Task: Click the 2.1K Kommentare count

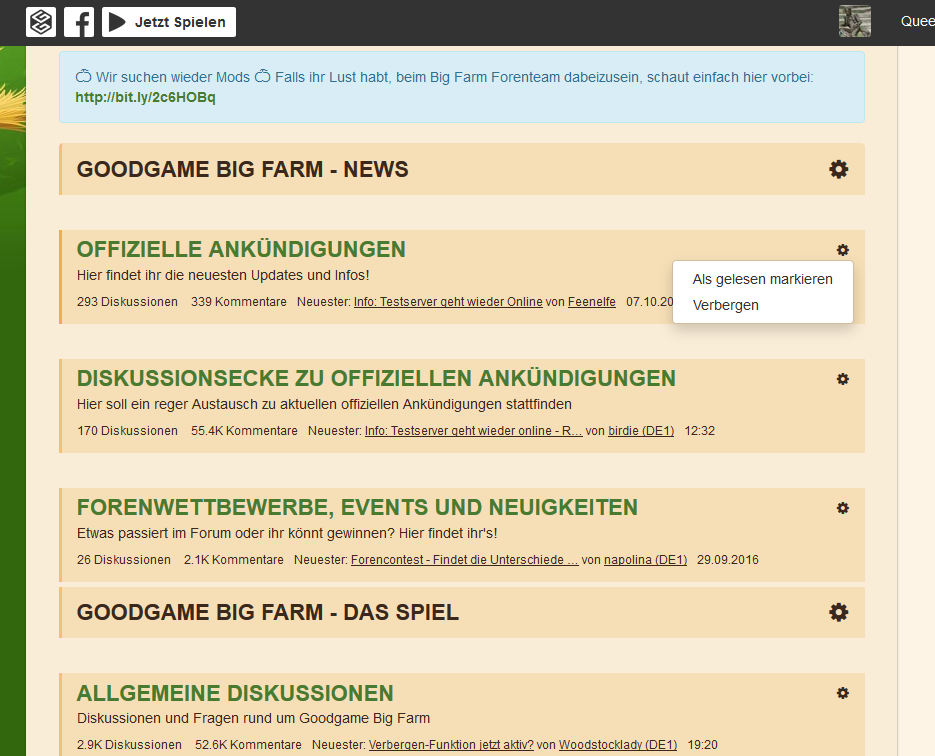Action: [234, 560]
